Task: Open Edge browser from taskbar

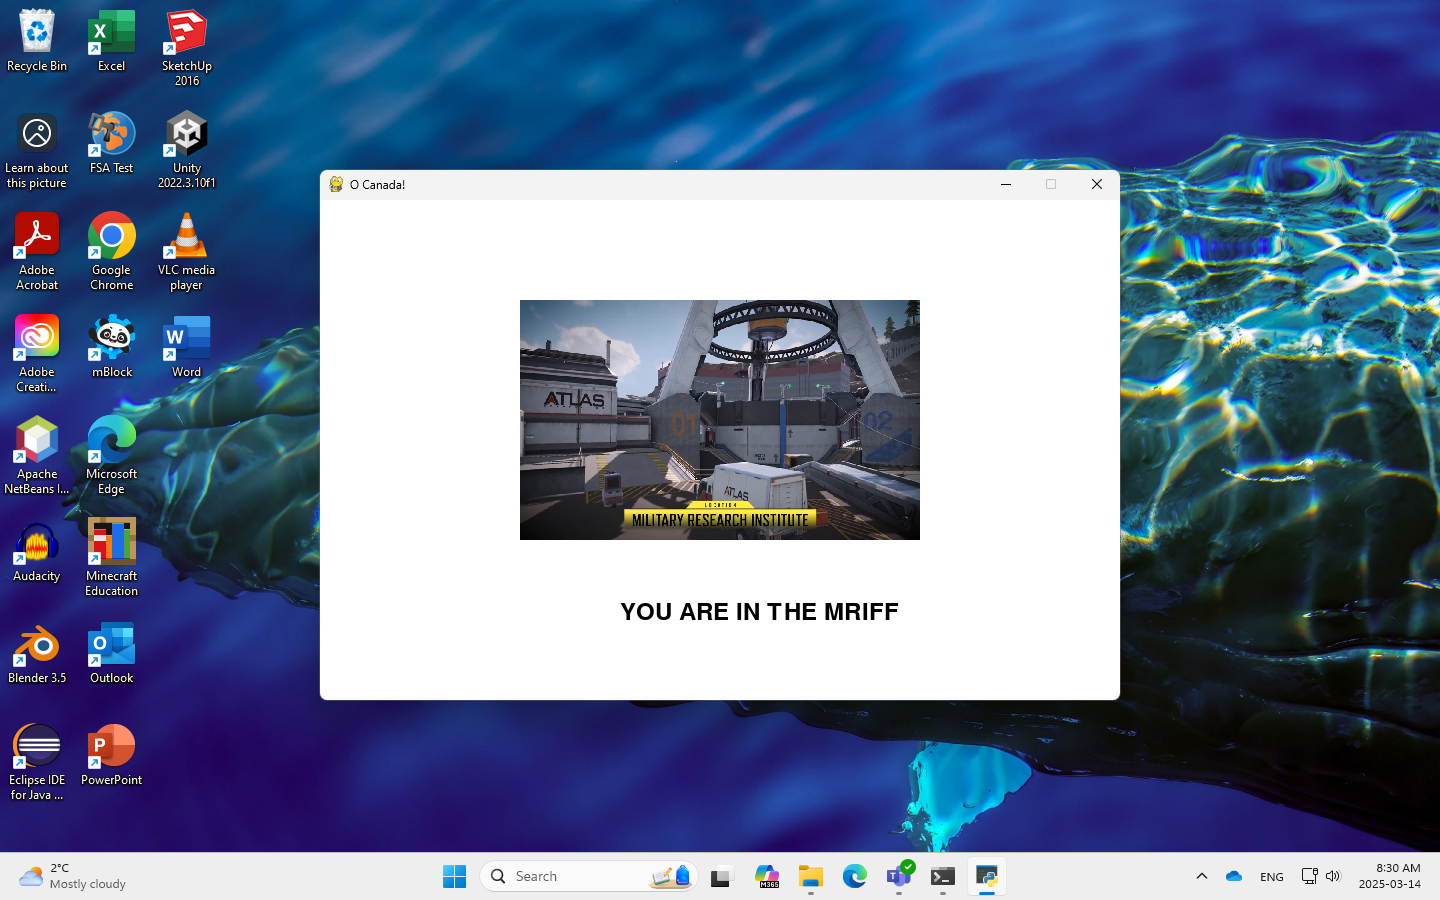Action: click(x=854, y=876)
